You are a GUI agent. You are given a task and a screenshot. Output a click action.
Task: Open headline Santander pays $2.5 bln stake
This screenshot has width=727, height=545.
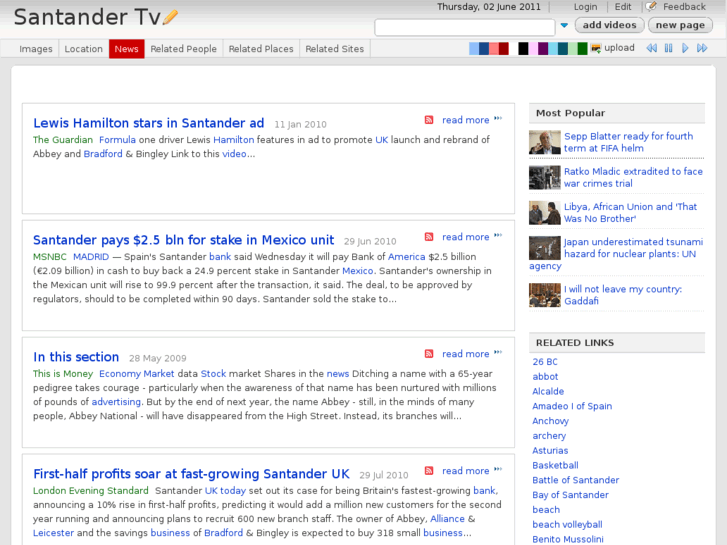click(183, 240)
